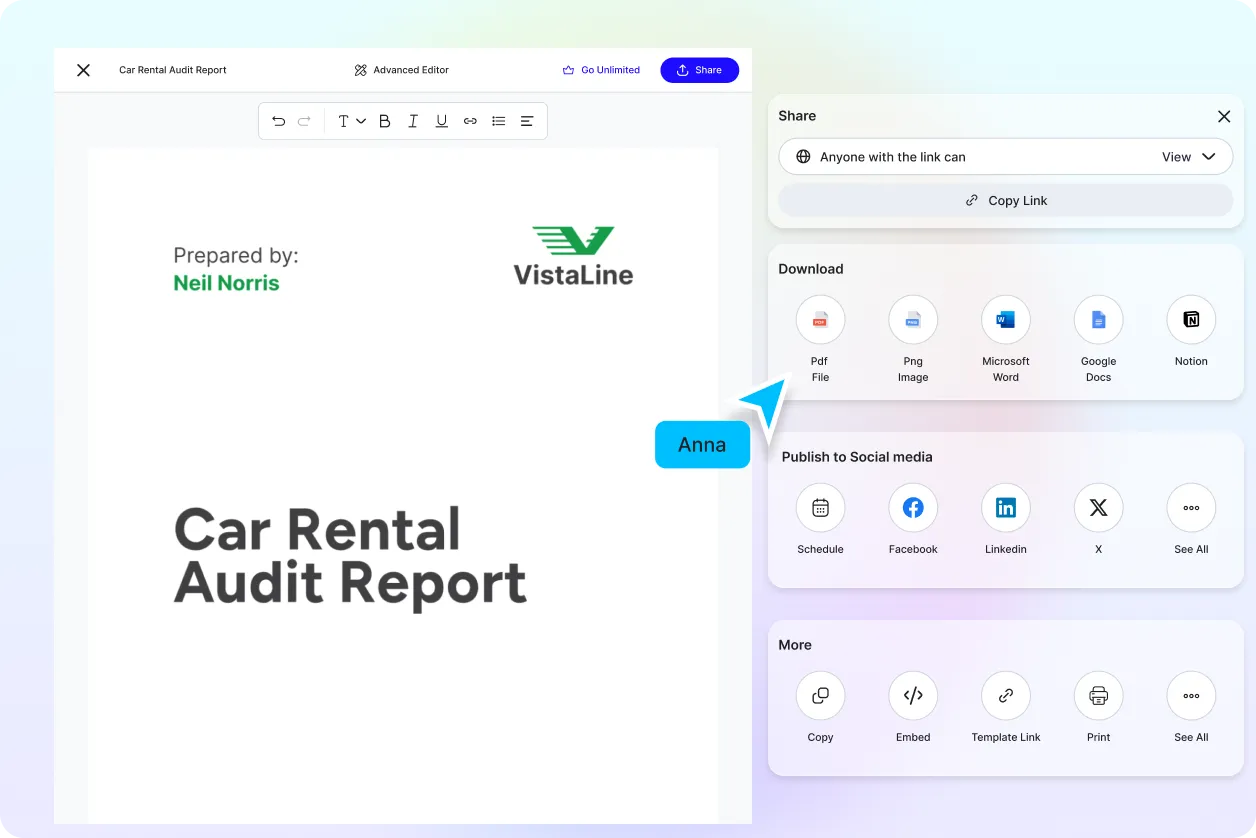1256x838 pixels.
Task: Download the document as a Pdf File
Action: pyautogui.click(x=820, y=319)
